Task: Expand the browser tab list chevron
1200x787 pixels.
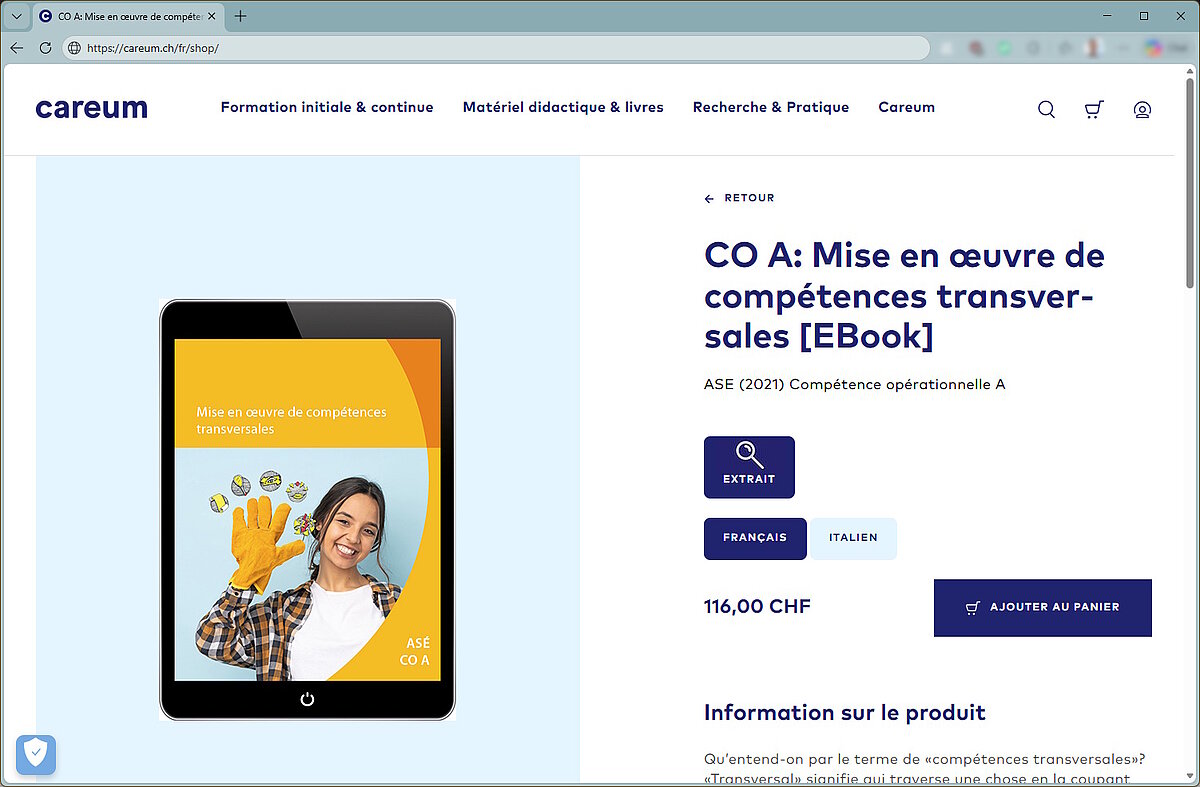Action: [x=16, y=16]
